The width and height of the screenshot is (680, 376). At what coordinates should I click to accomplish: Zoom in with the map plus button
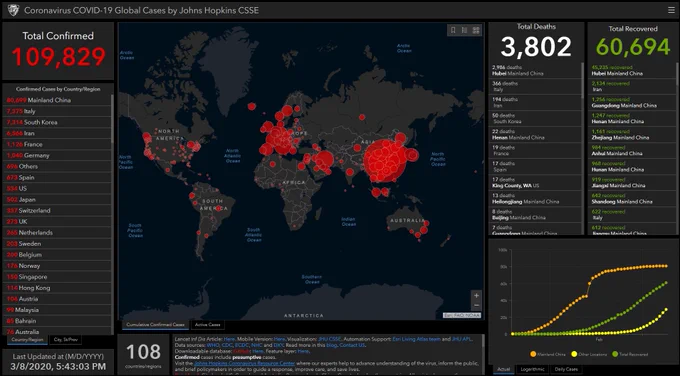(x=476, y=295)
